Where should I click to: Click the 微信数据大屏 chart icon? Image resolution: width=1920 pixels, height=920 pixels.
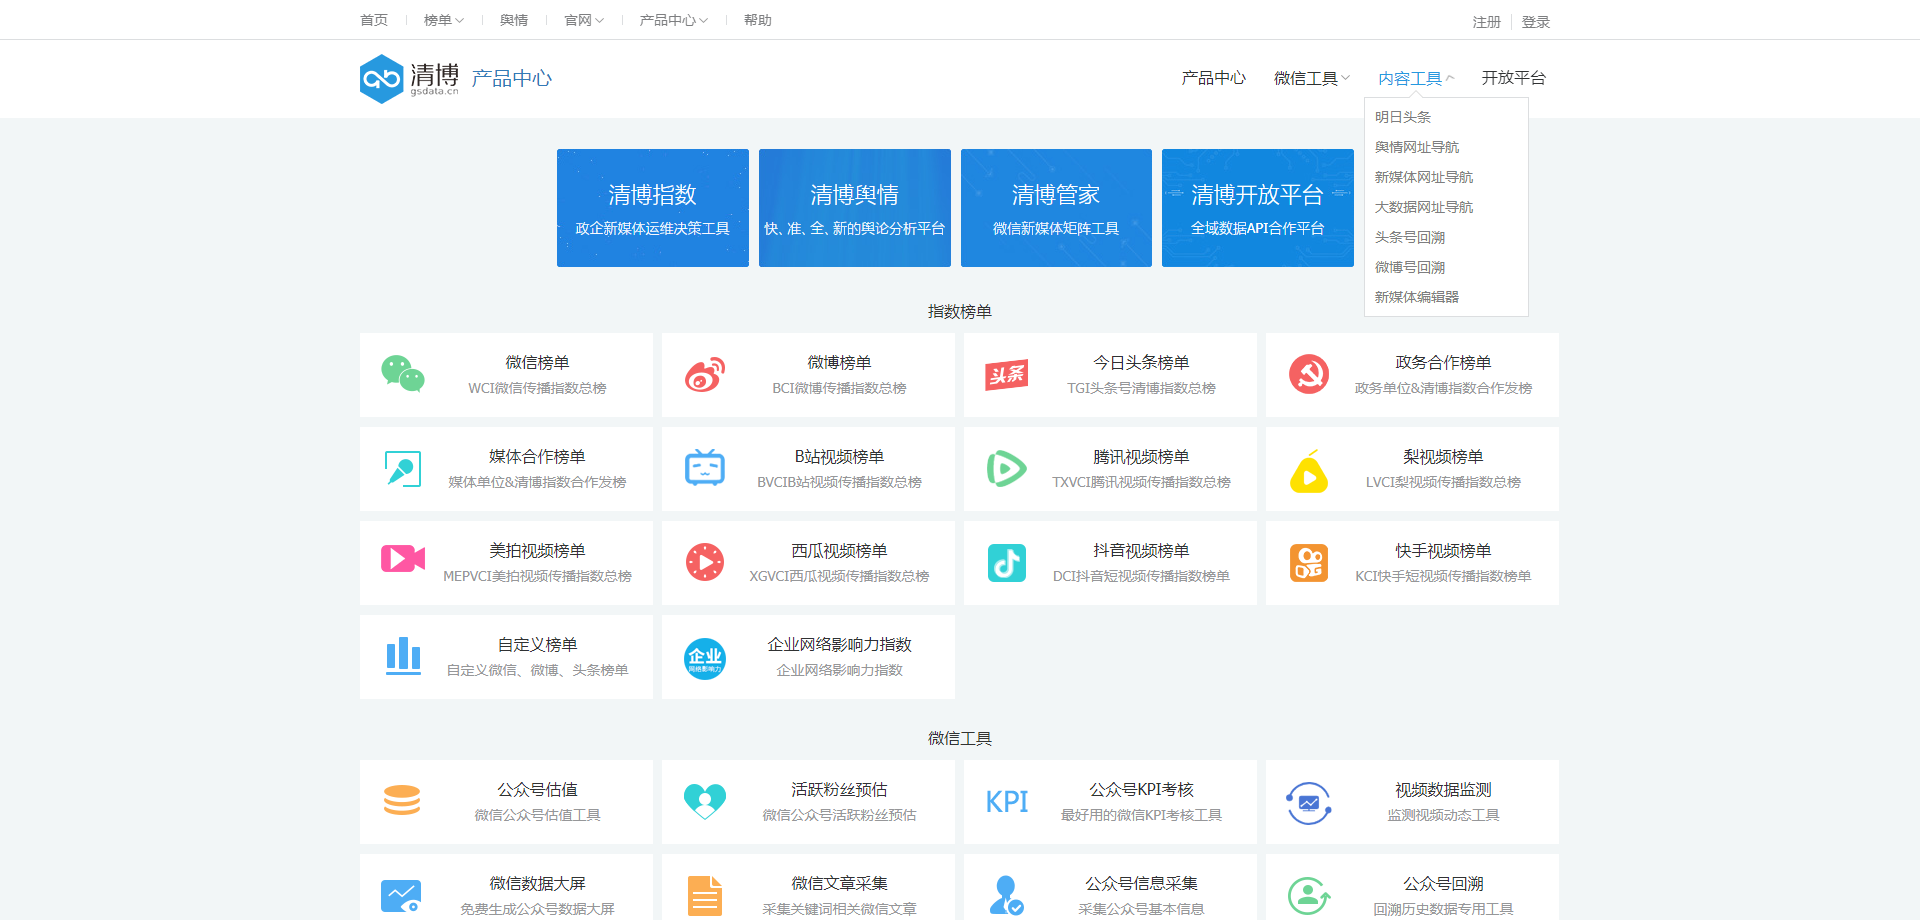click(x=401, y=895)
